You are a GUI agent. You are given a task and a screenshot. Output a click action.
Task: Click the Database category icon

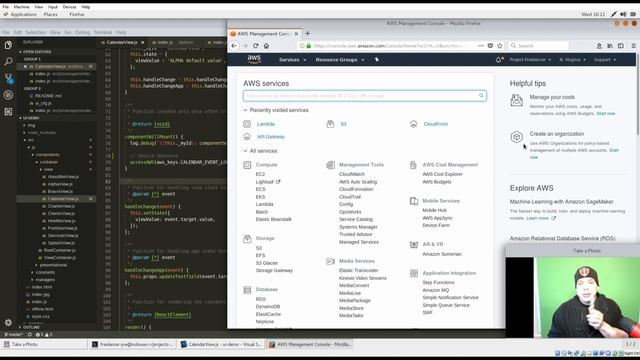tap(247, 290)
